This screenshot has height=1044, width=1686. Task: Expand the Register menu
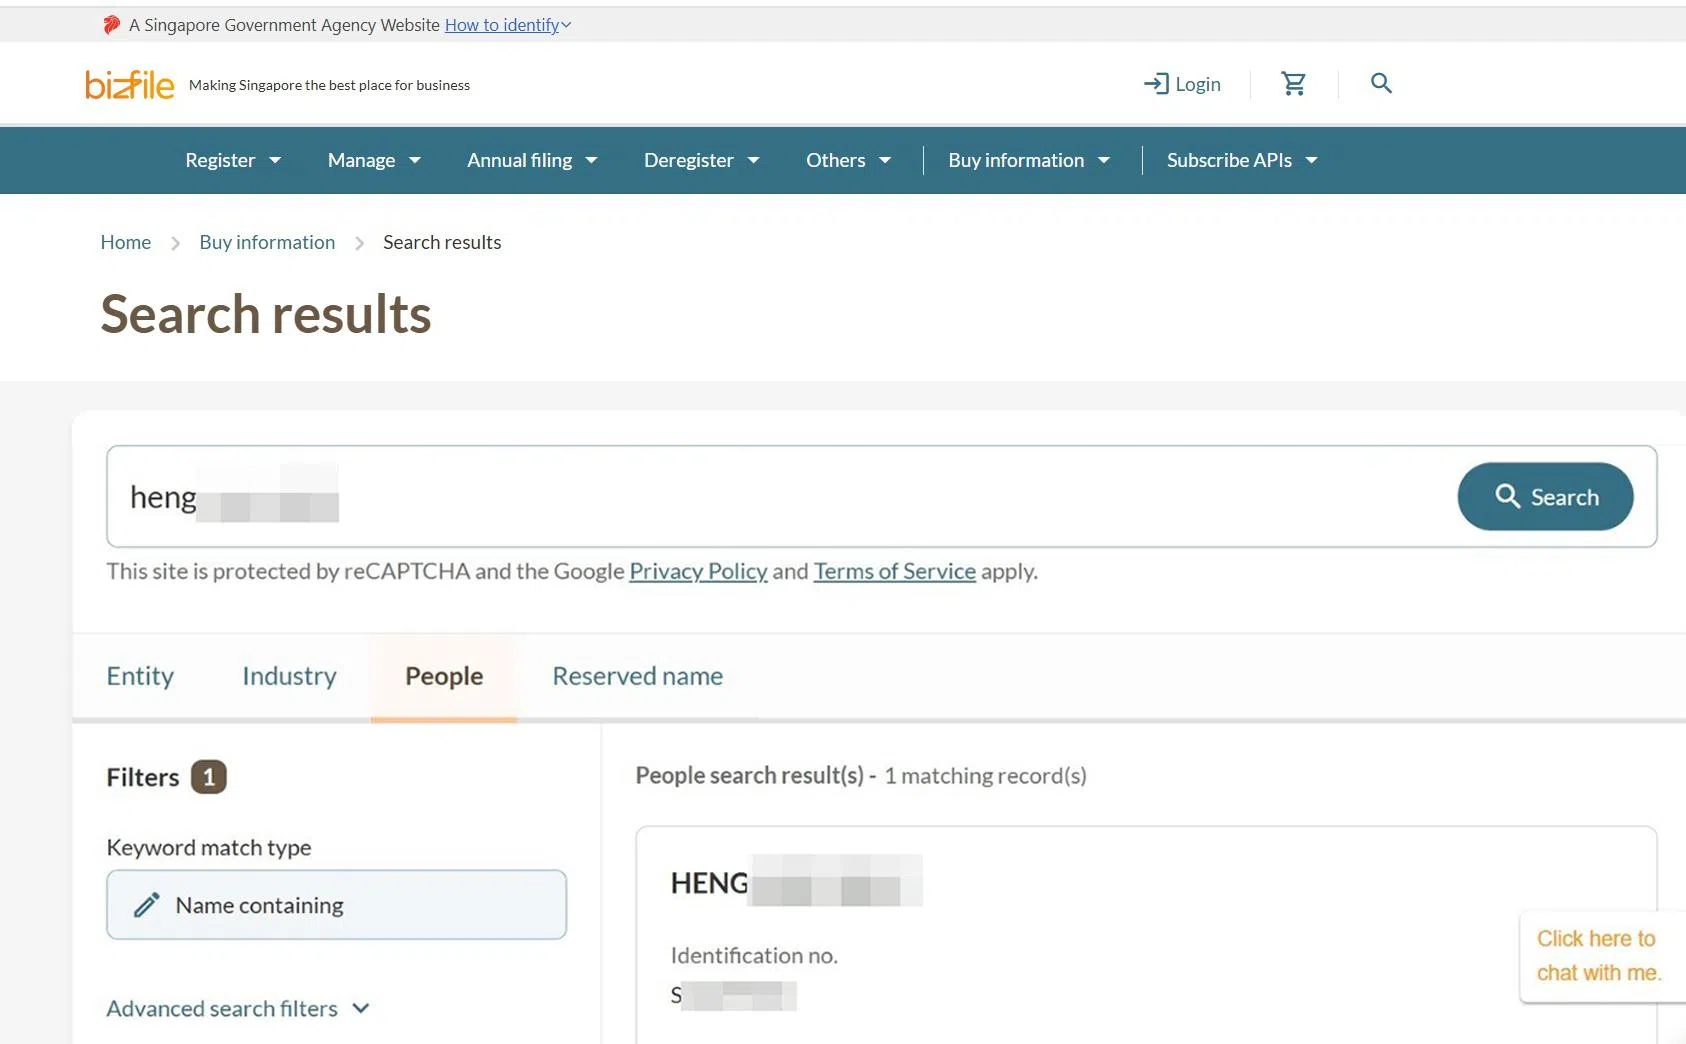click(232, 160)
